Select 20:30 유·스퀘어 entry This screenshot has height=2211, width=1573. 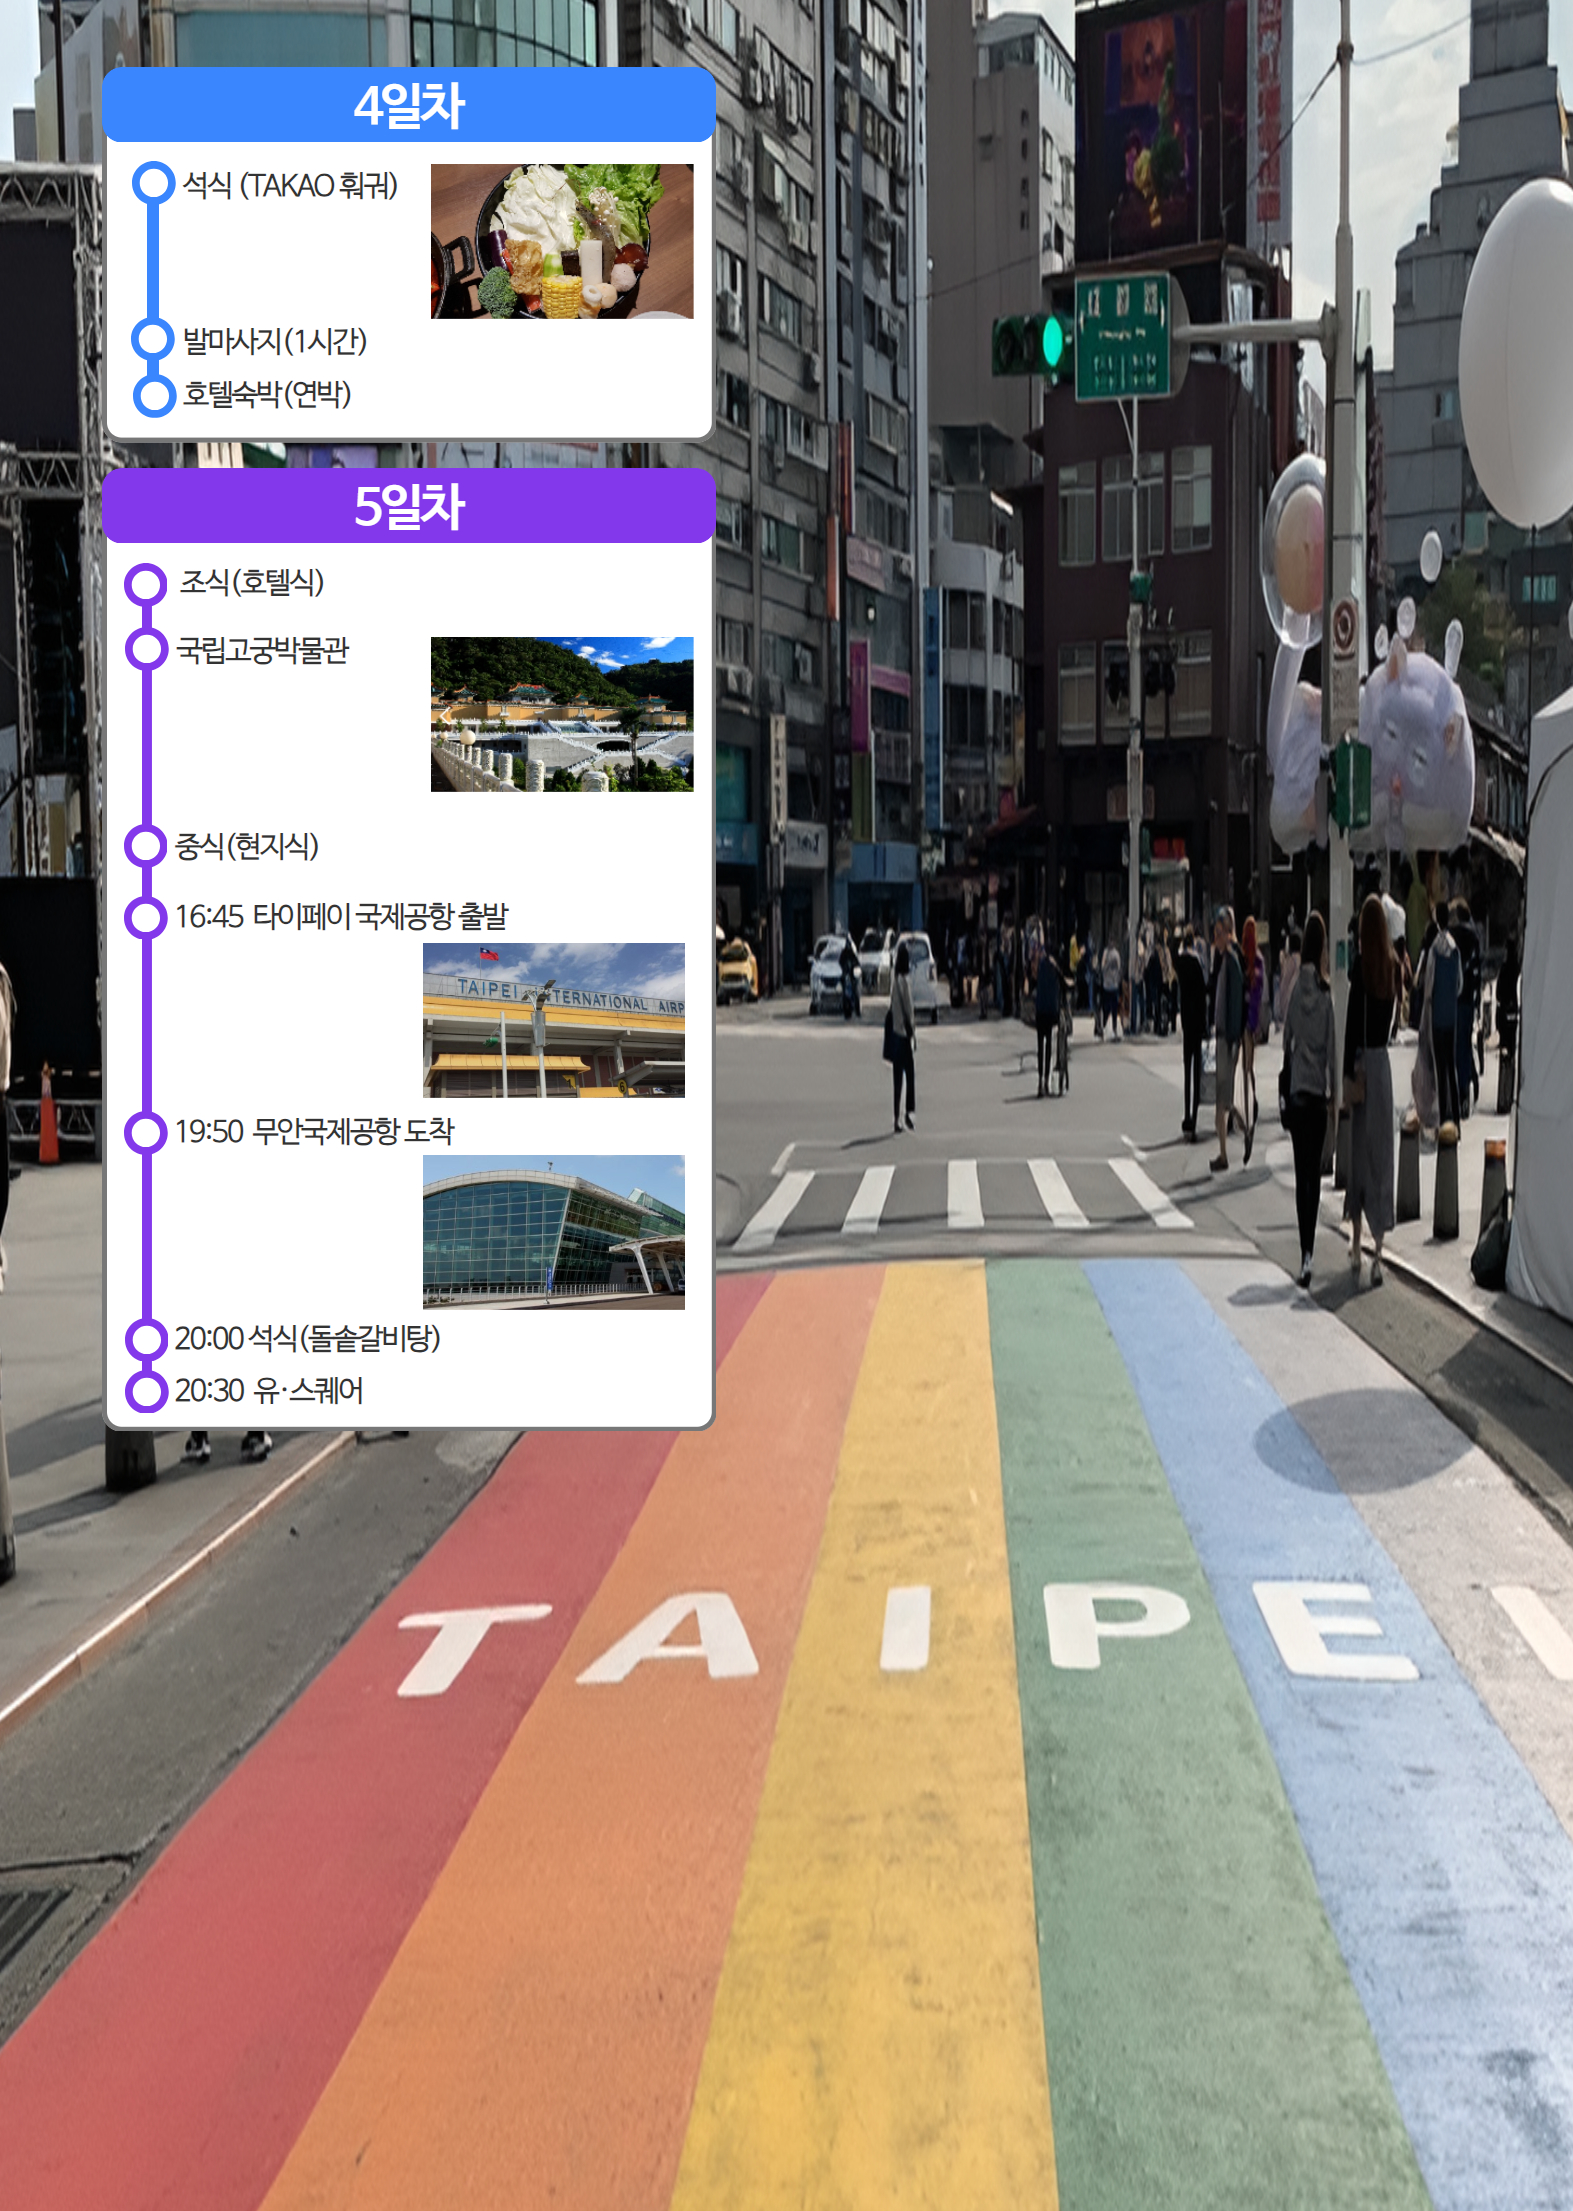pyautogui.click(x=269, y=1390)
